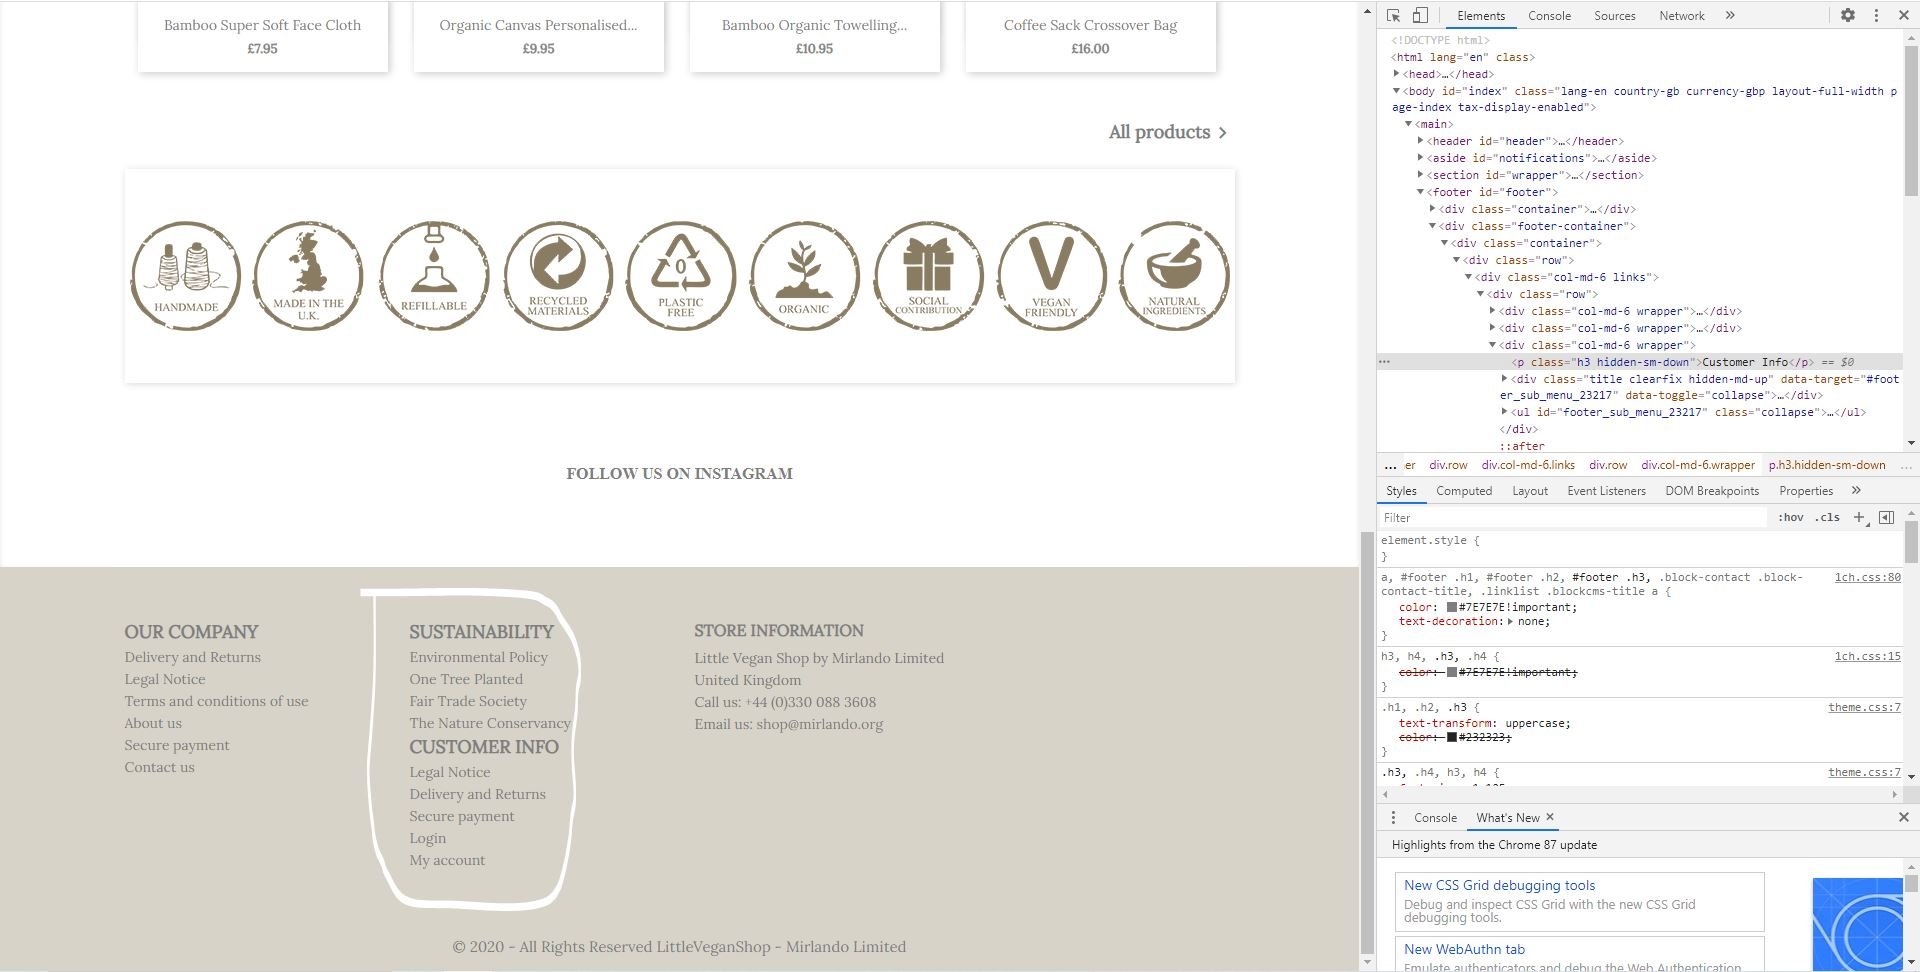Switch to the Console tab
The height and width of the screenshot is (972, 1920).
click(x=1549, y=16)
